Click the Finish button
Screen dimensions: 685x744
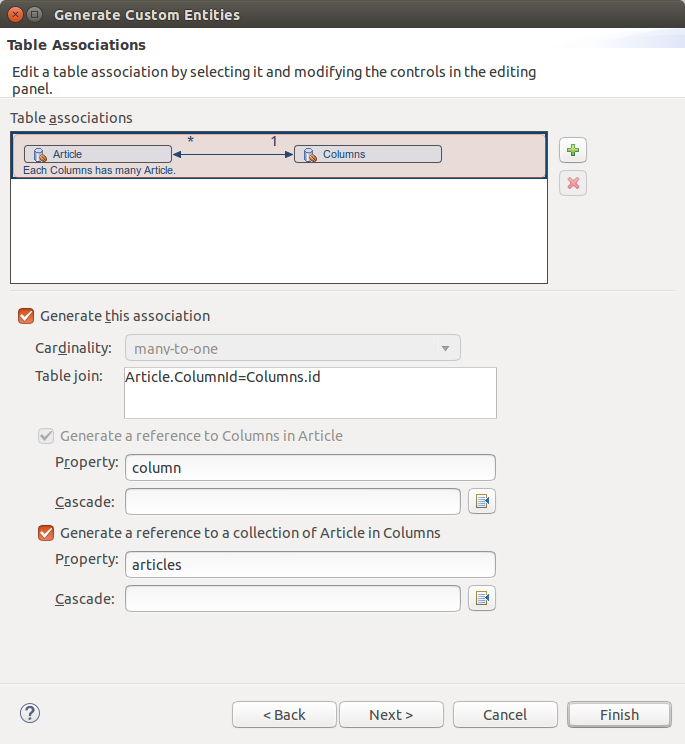click(619, 715)
